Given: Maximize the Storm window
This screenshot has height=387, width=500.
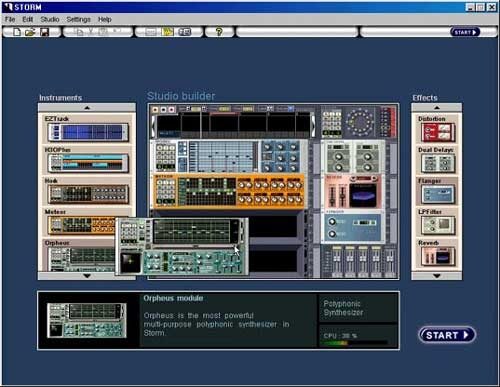Looking at the screenshot, I should point(481,7).
